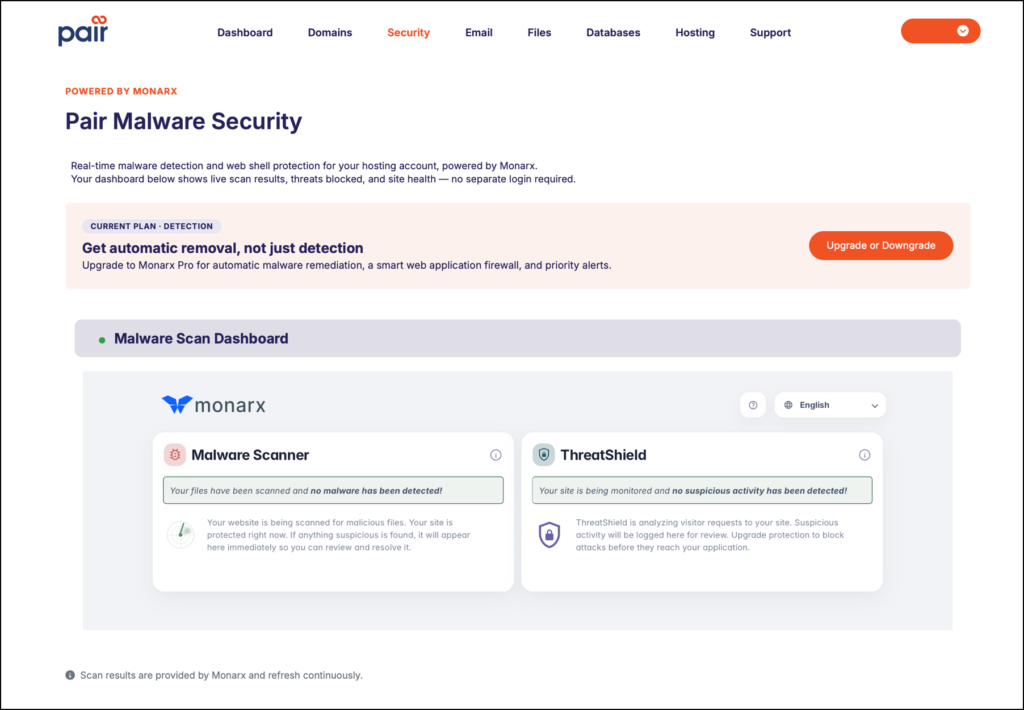The width and height of the screenshot is (1024, 710).
Task: Click the green status dot by Malware Scan Dashboard
Action: [102, 340]
